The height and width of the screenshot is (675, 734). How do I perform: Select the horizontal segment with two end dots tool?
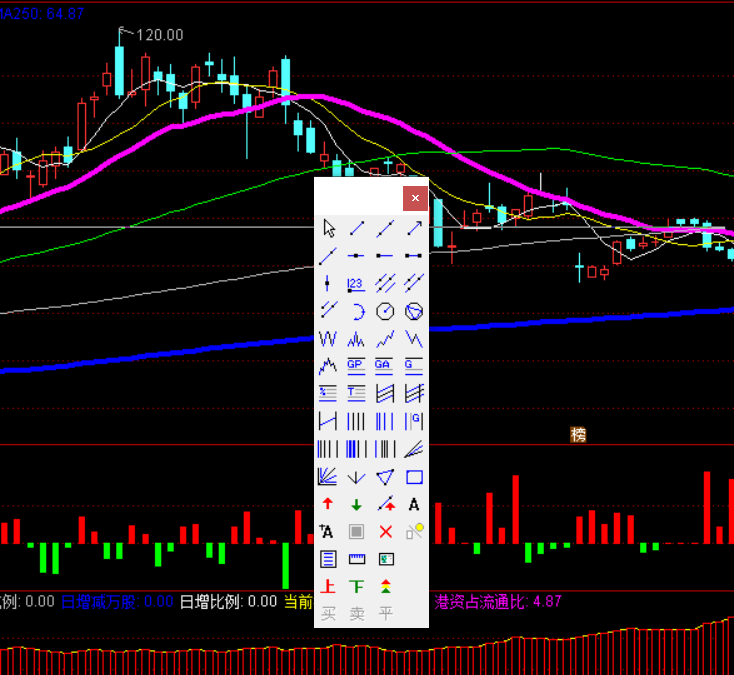(414, 256)
